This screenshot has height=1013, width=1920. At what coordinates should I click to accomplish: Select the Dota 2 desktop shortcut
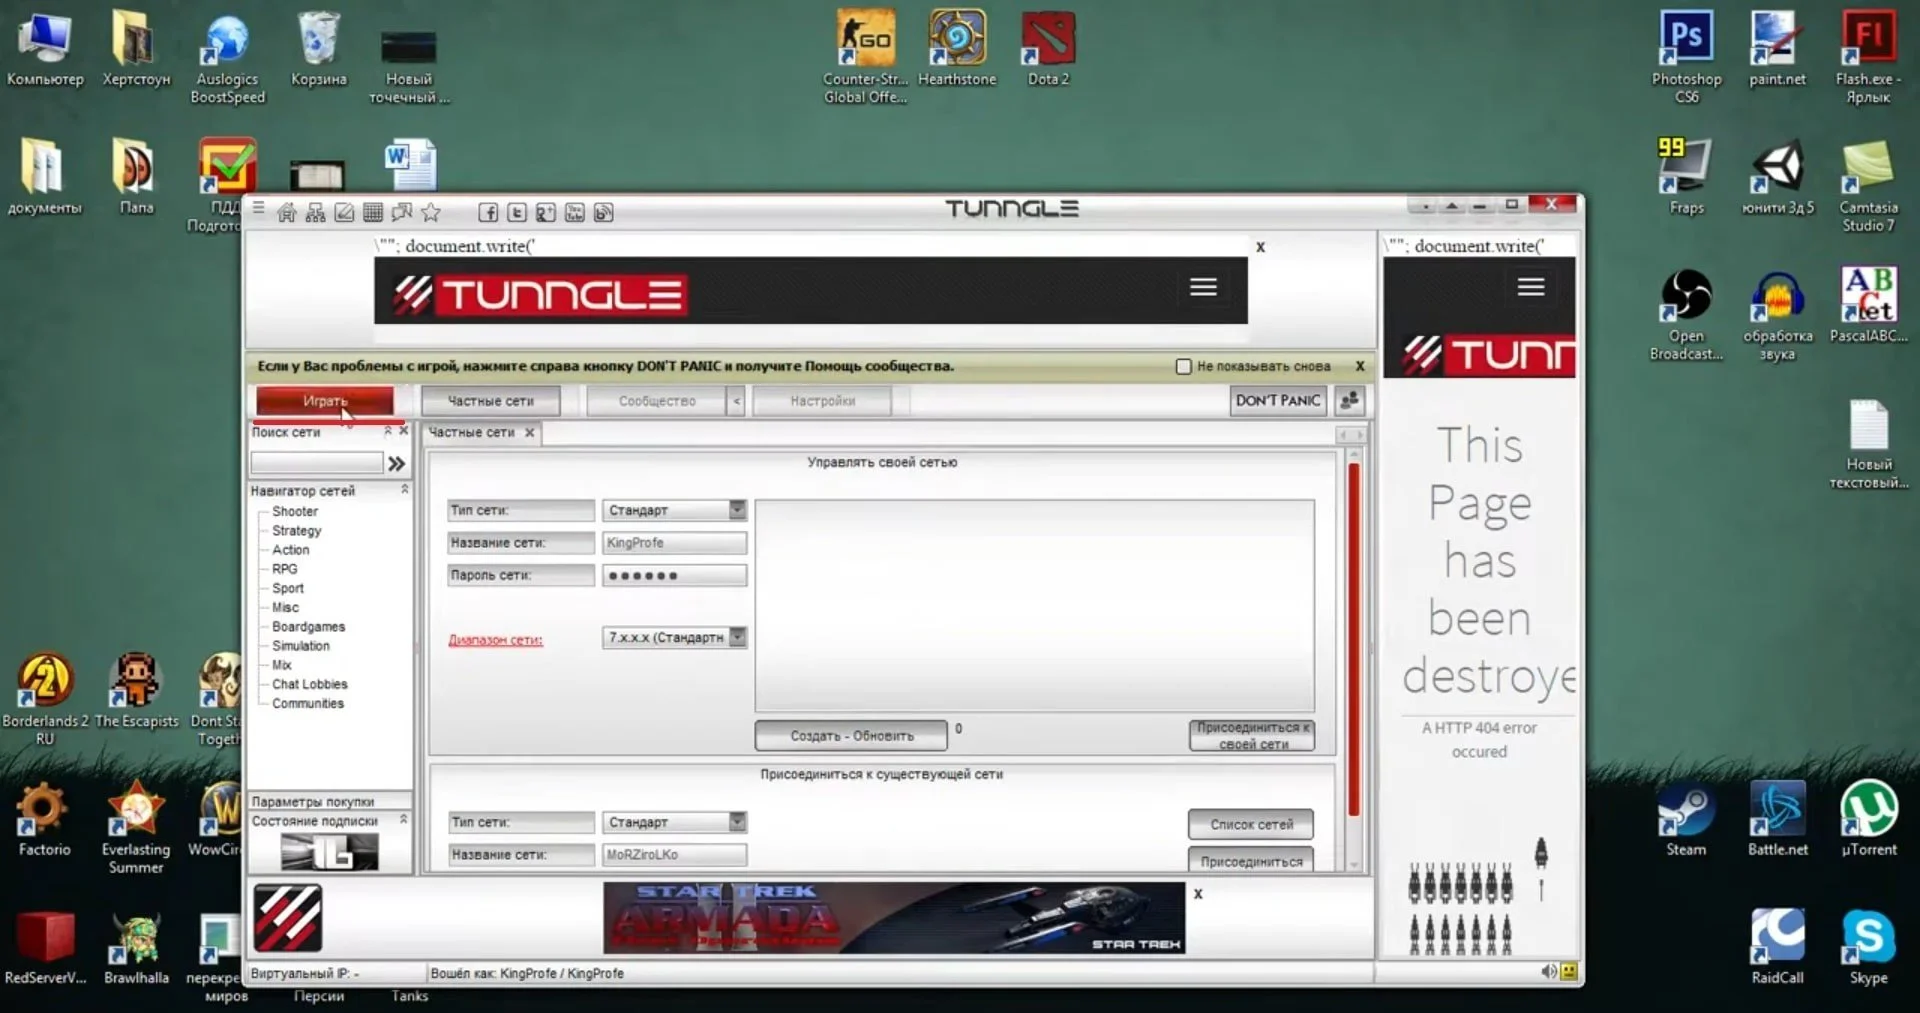tap(1048, 48)
